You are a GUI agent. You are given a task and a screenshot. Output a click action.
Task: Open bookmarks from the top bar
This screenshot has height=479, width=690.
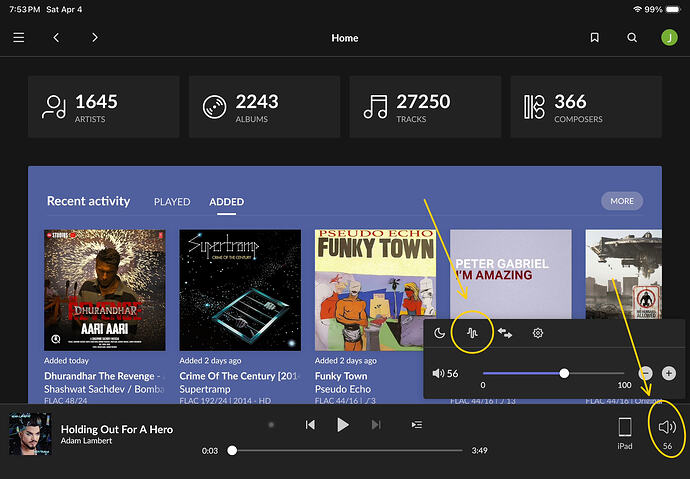click(x=594, y=37)
